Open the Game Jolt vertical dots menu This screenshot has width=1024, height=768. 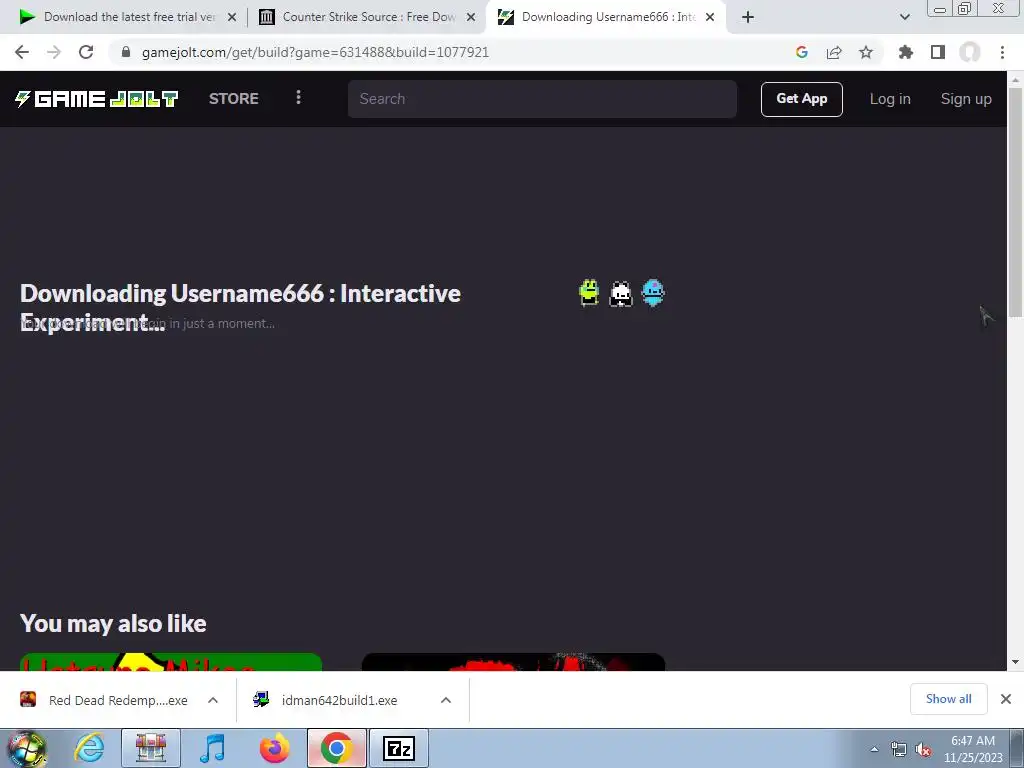pos(298,97)
